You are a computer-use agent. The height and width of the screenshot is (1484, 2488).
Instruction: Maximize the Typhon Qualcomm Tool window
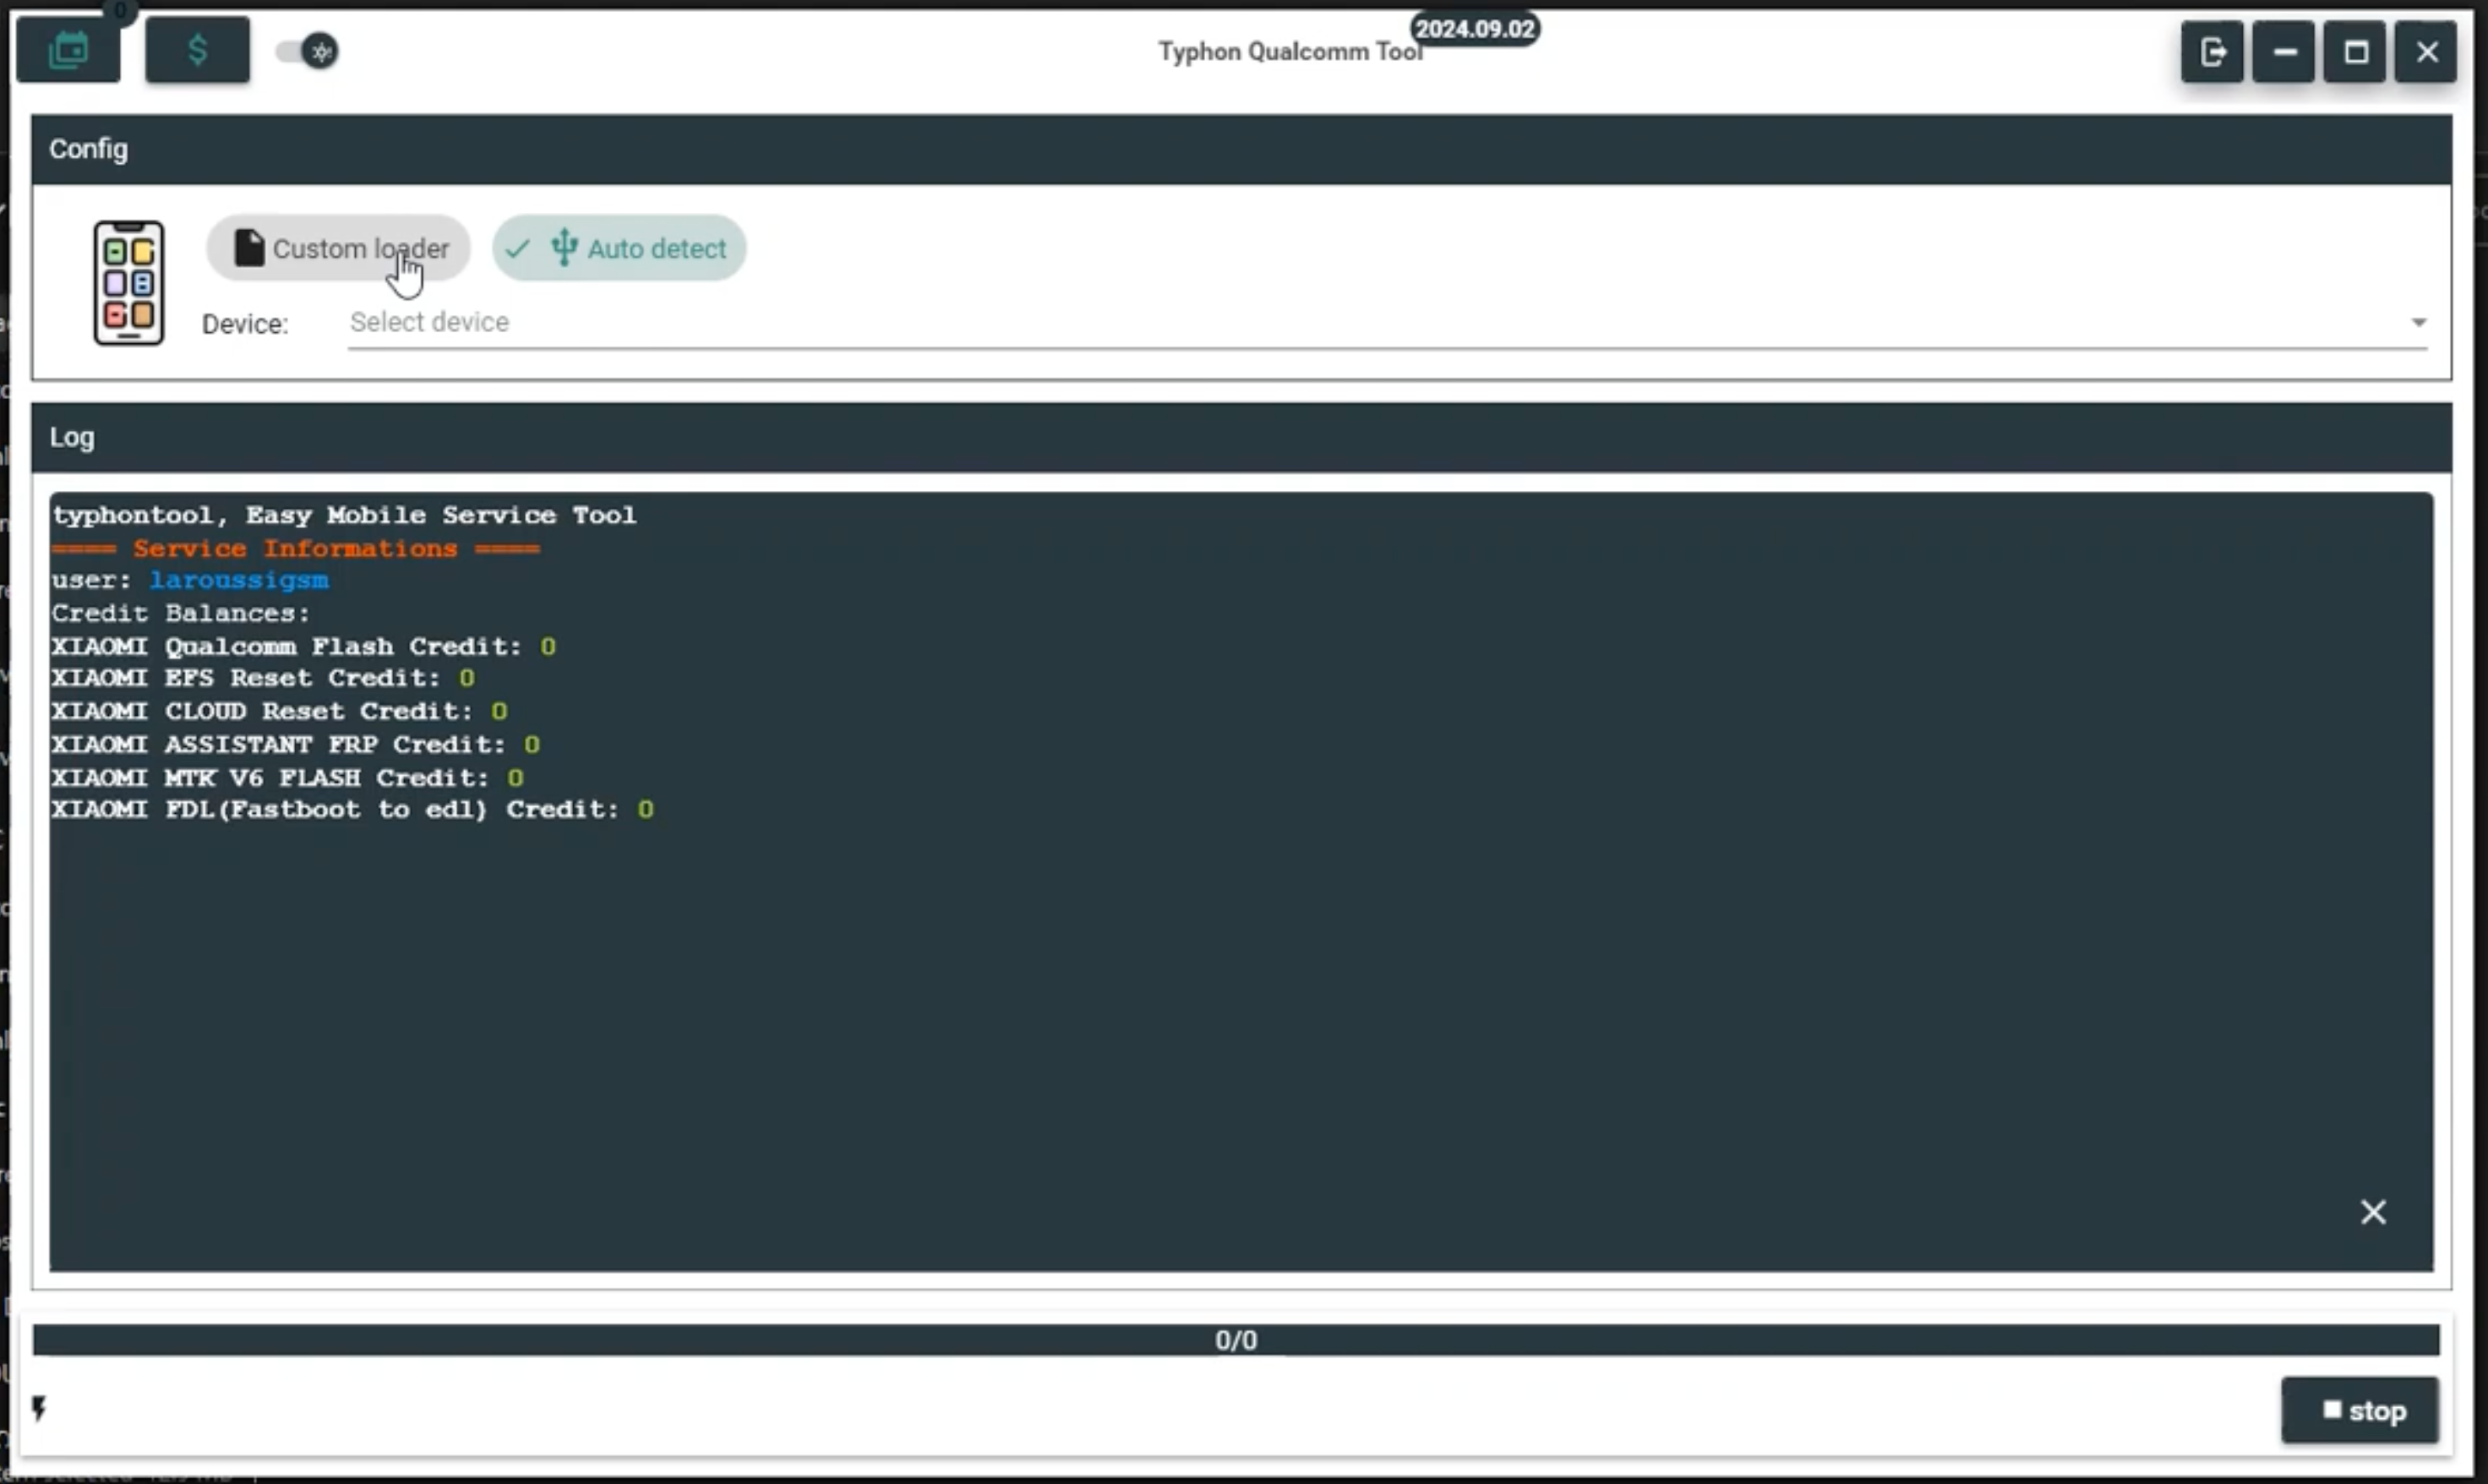click(x=2355, y=51)
